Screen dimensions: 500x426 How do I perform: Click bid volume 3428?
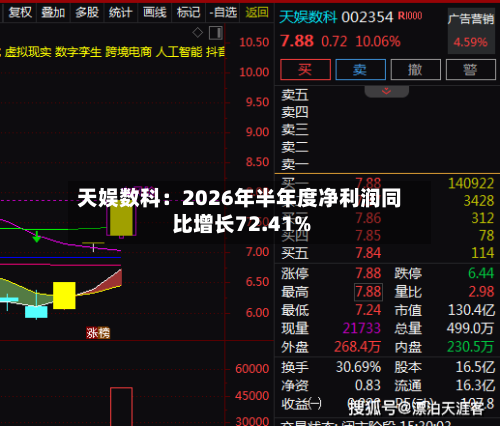(479, 201)
